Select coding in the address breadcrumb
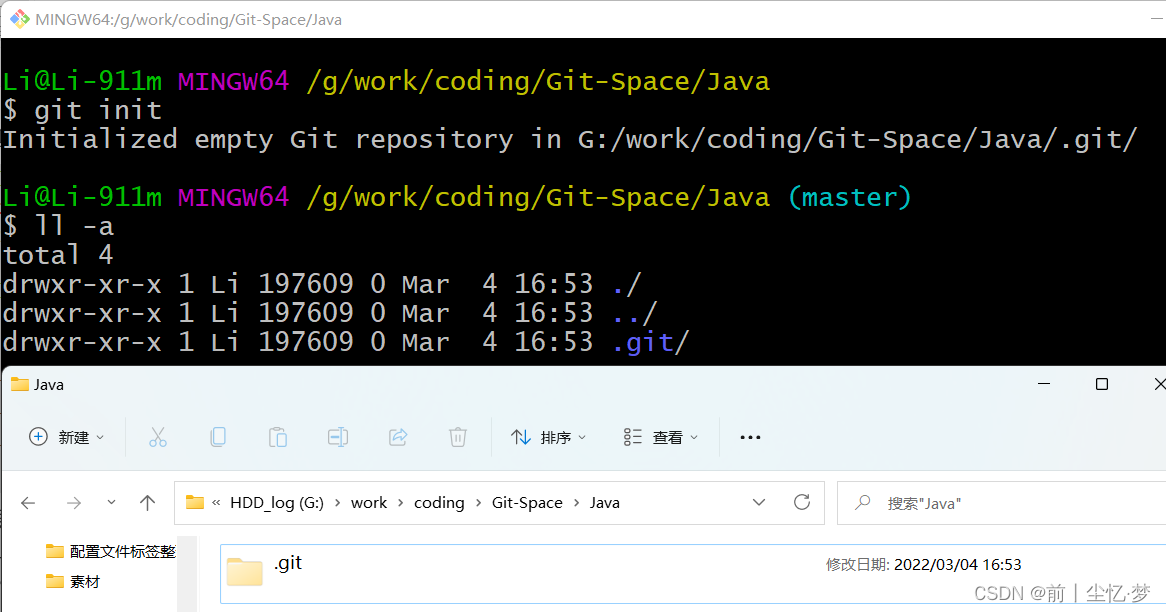Screen dimensions: 1166x612 439,503
